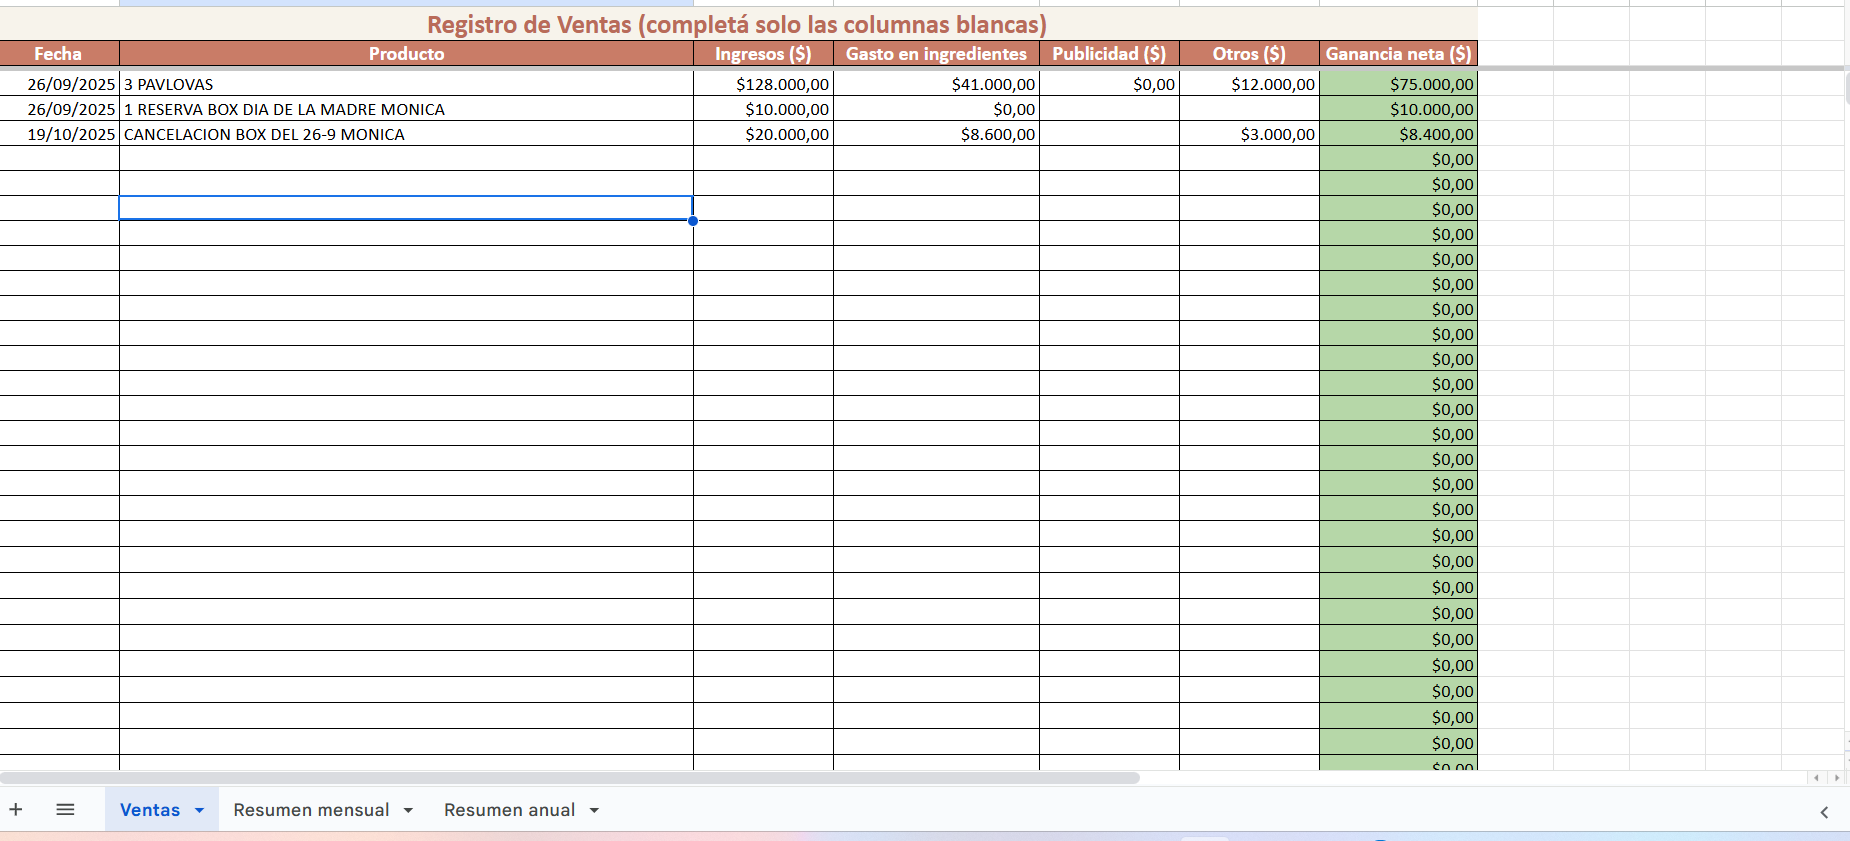Screen dimensions: 1850x841
Task: Switch to the Resumen anual sheet
Action: click(x=509, y=810)
